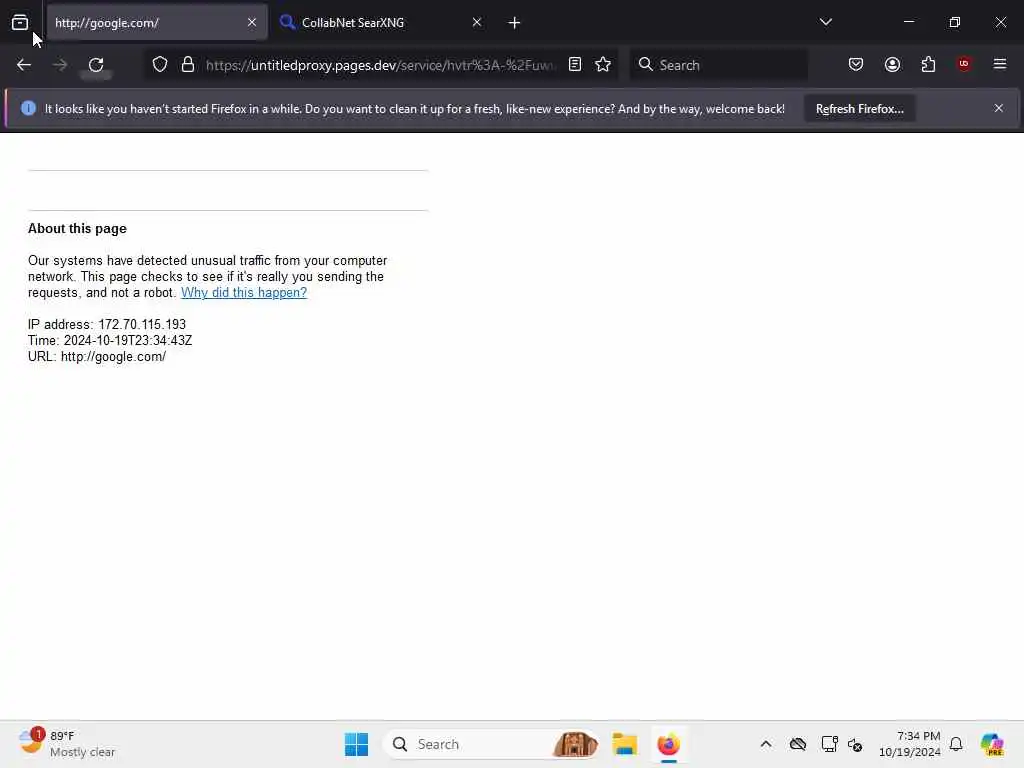Image resolution: width=1024 pixels, height=768 pixels.
Task: Click the Refresh Firefox... button
Action: point(859,109)
